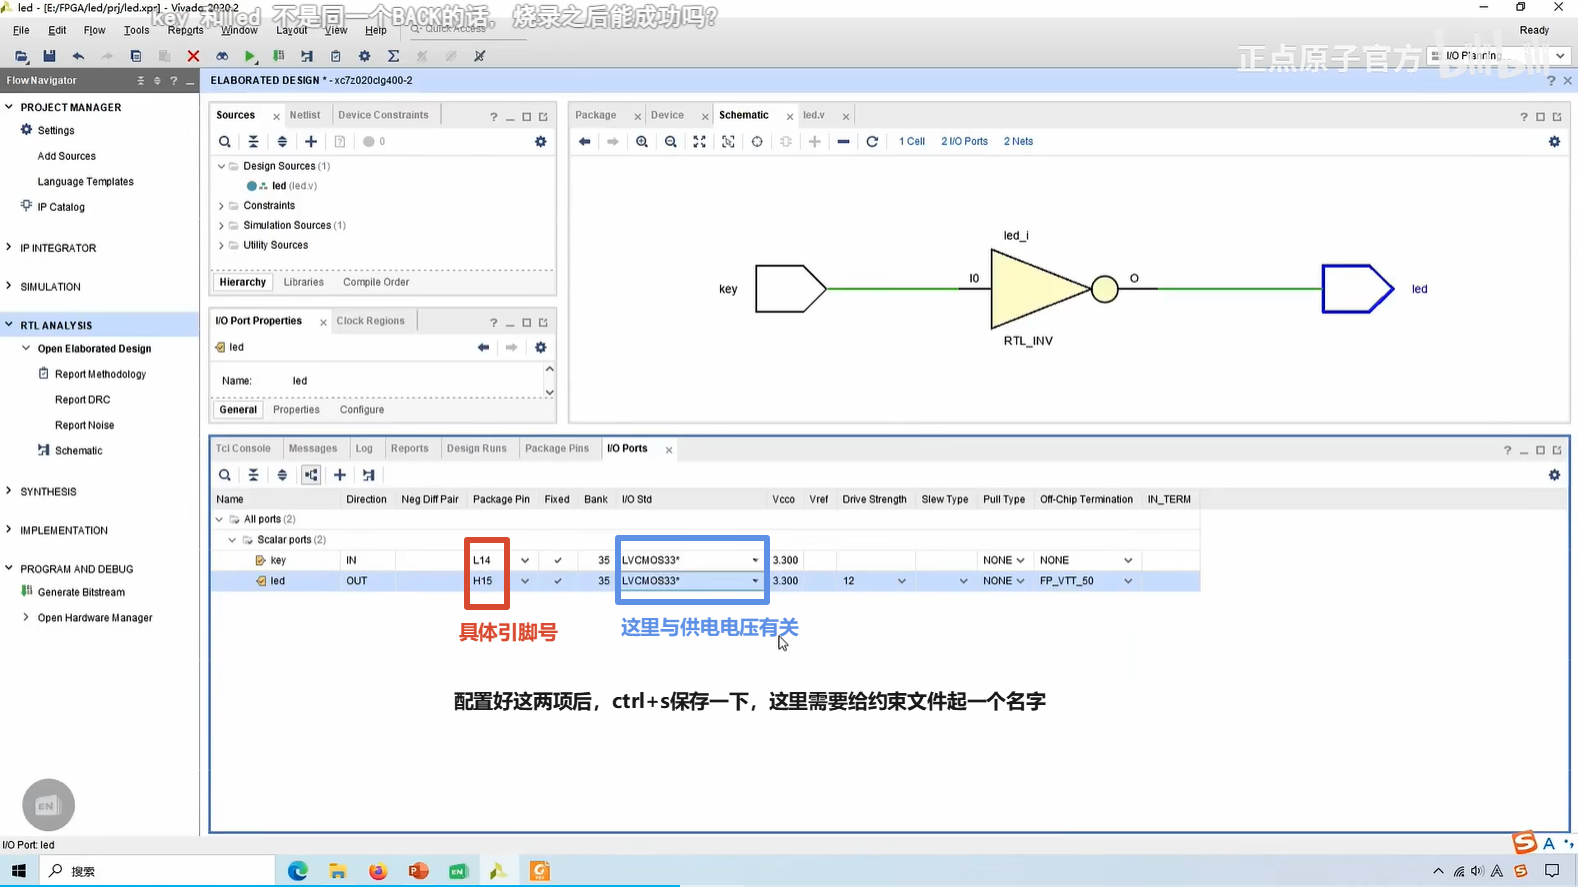This screenshot has width=1578, height=887.
Task: Click the search icon in the Sources panel
Action: tap(225, 142)
